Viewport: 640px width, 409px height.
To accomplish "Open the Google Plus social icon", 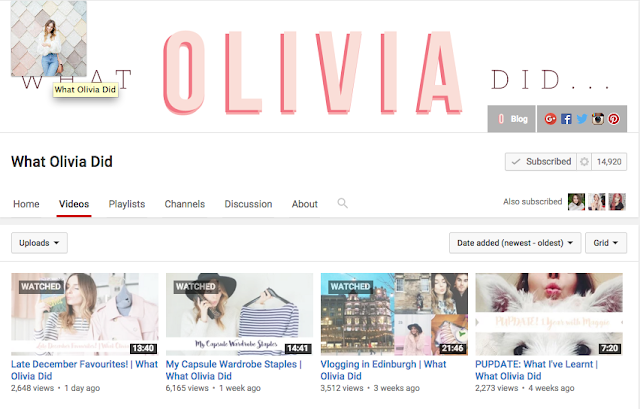I will (x=550, y=119).
